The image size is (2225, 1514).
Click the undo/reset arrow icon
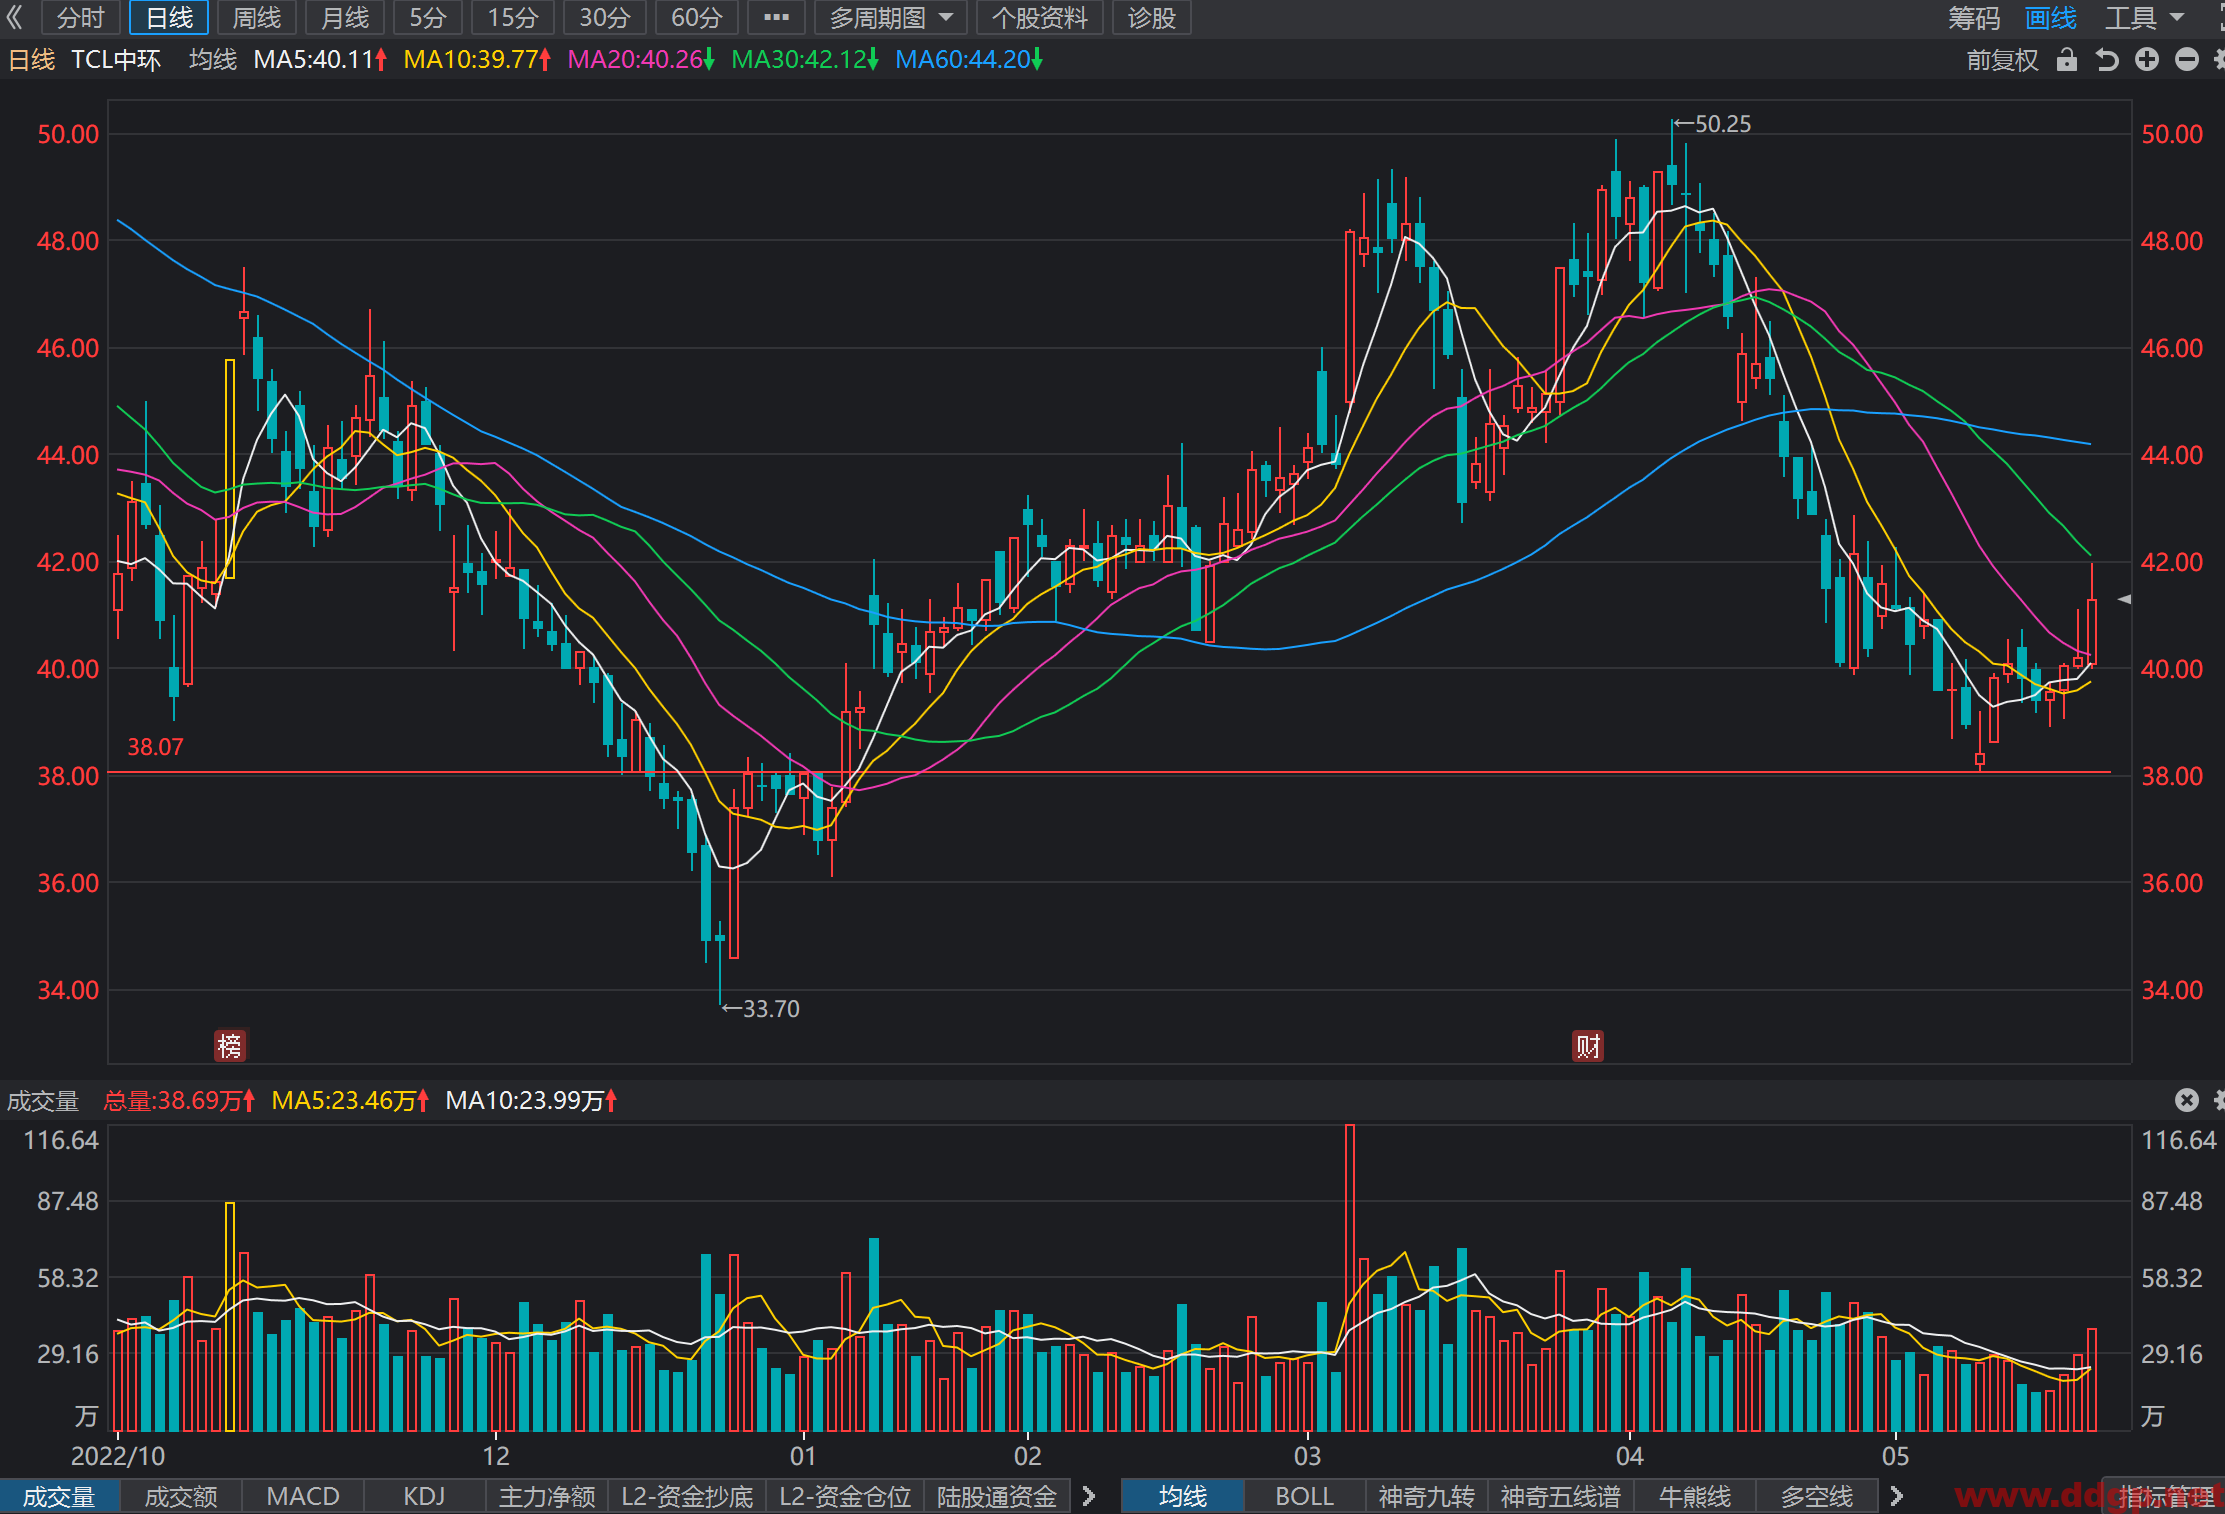tap(2107, 60)
